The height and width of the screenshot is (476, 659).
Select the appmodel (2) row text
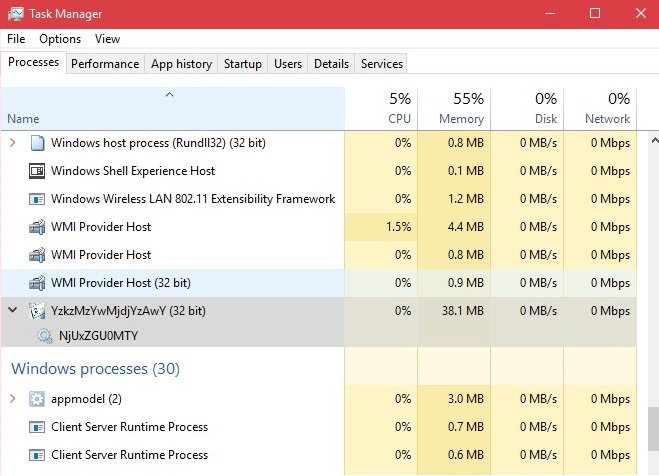[86, 399]
